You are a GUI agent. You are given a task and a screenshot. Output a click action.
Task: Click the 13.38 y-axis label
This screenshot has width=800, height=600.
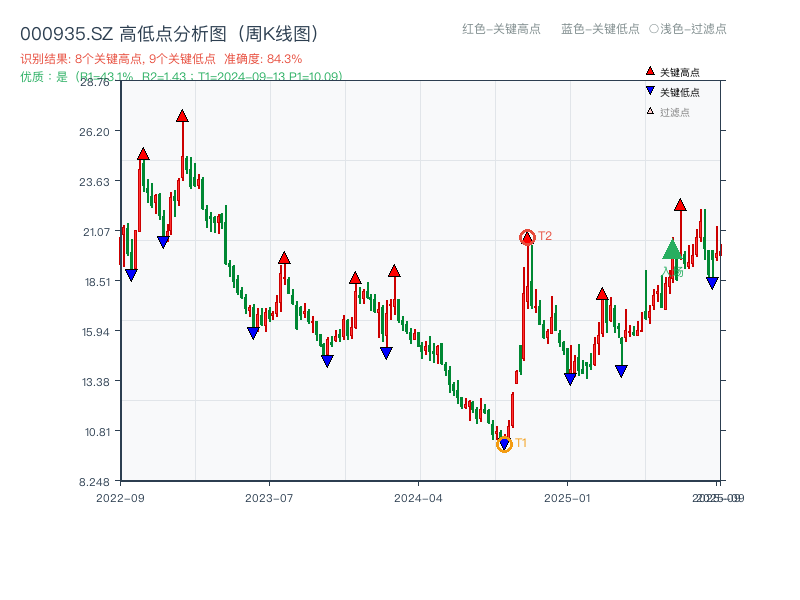(x=96, y=382)
